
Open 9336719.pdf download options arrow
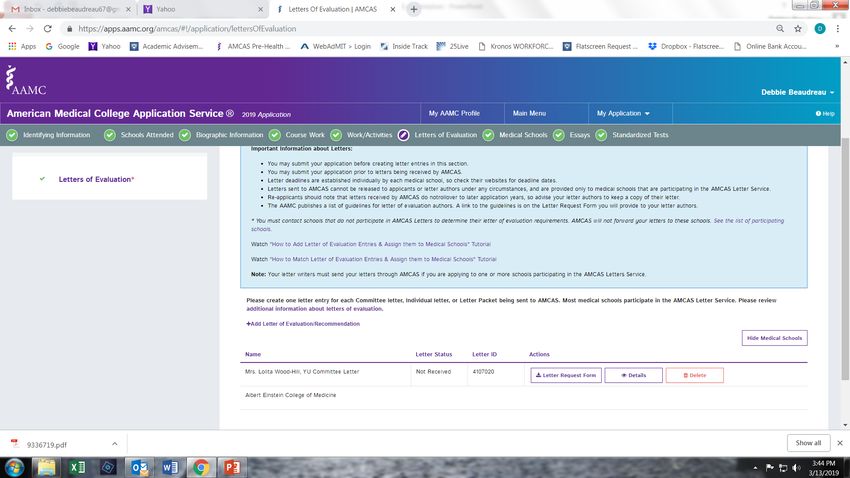[114, 444]
